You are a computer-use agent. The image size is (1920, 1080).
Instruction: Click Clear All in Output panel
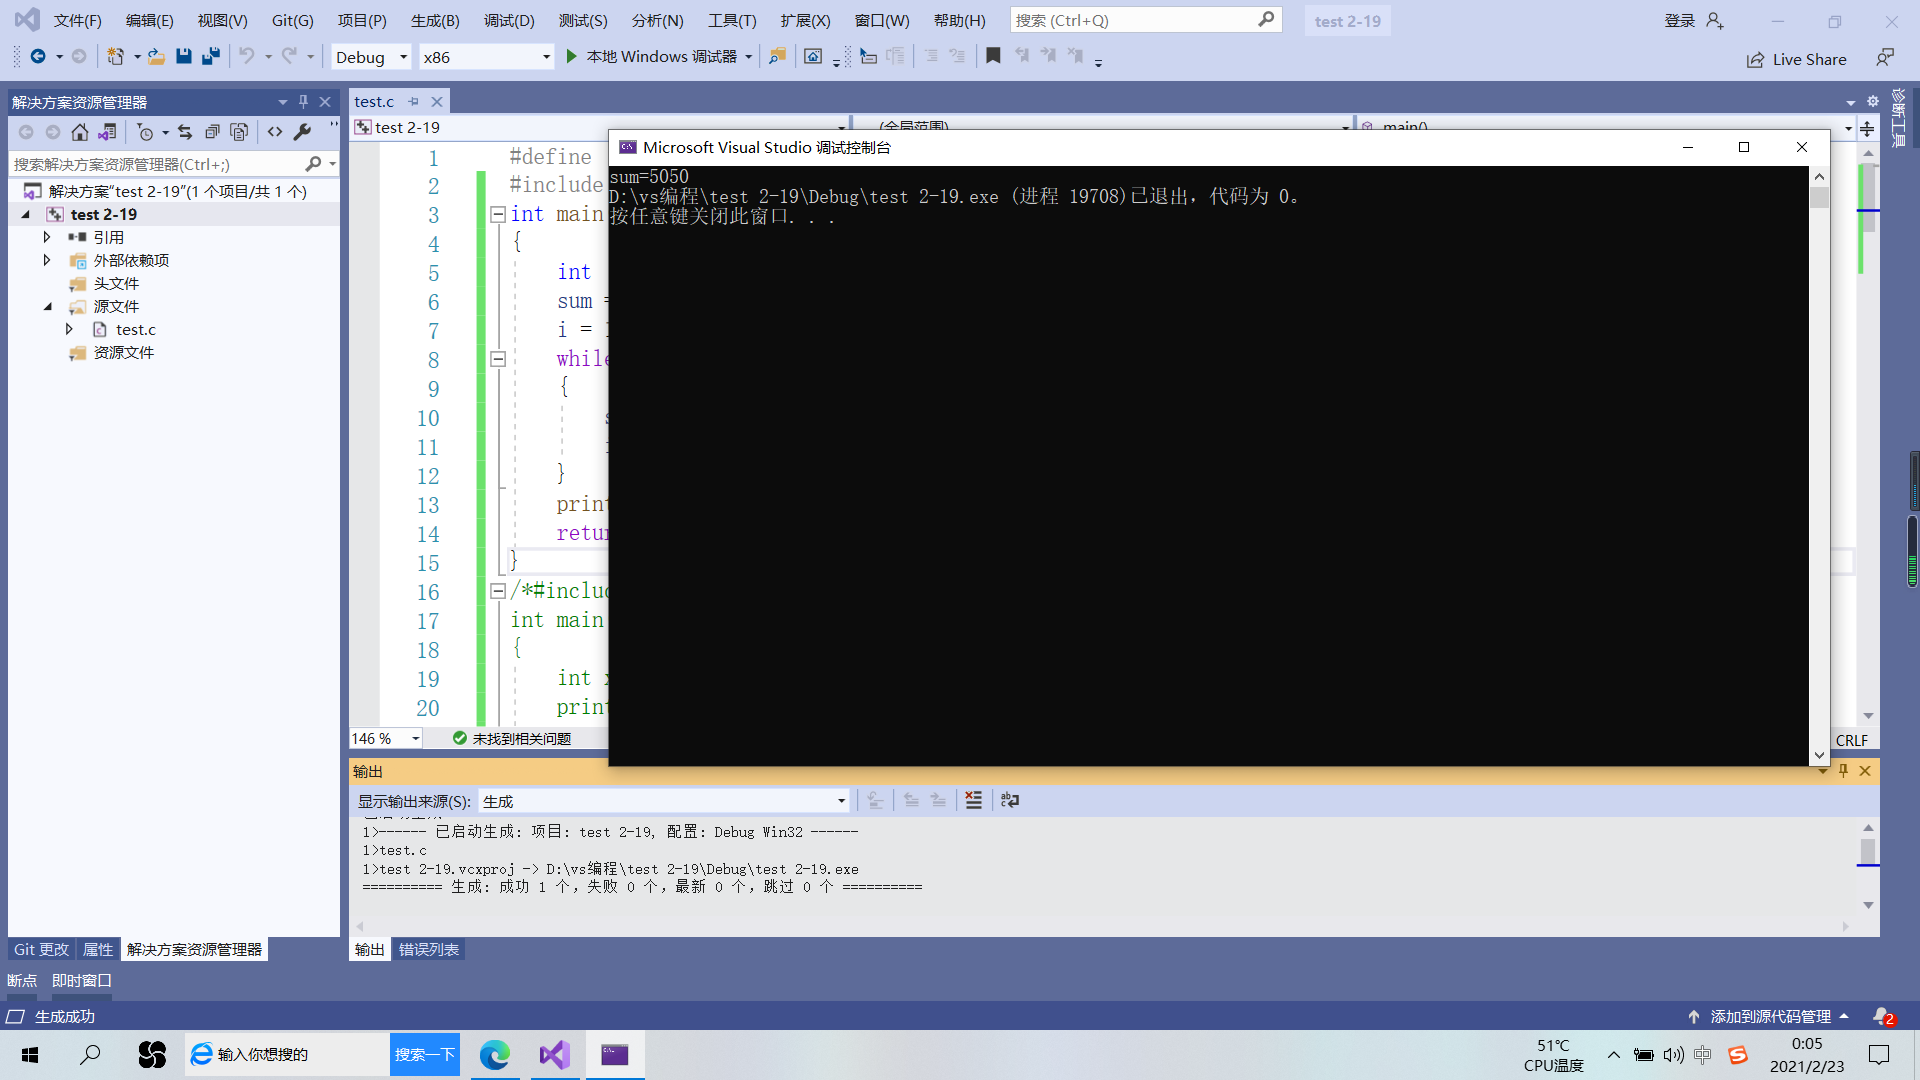pos(973,800)
